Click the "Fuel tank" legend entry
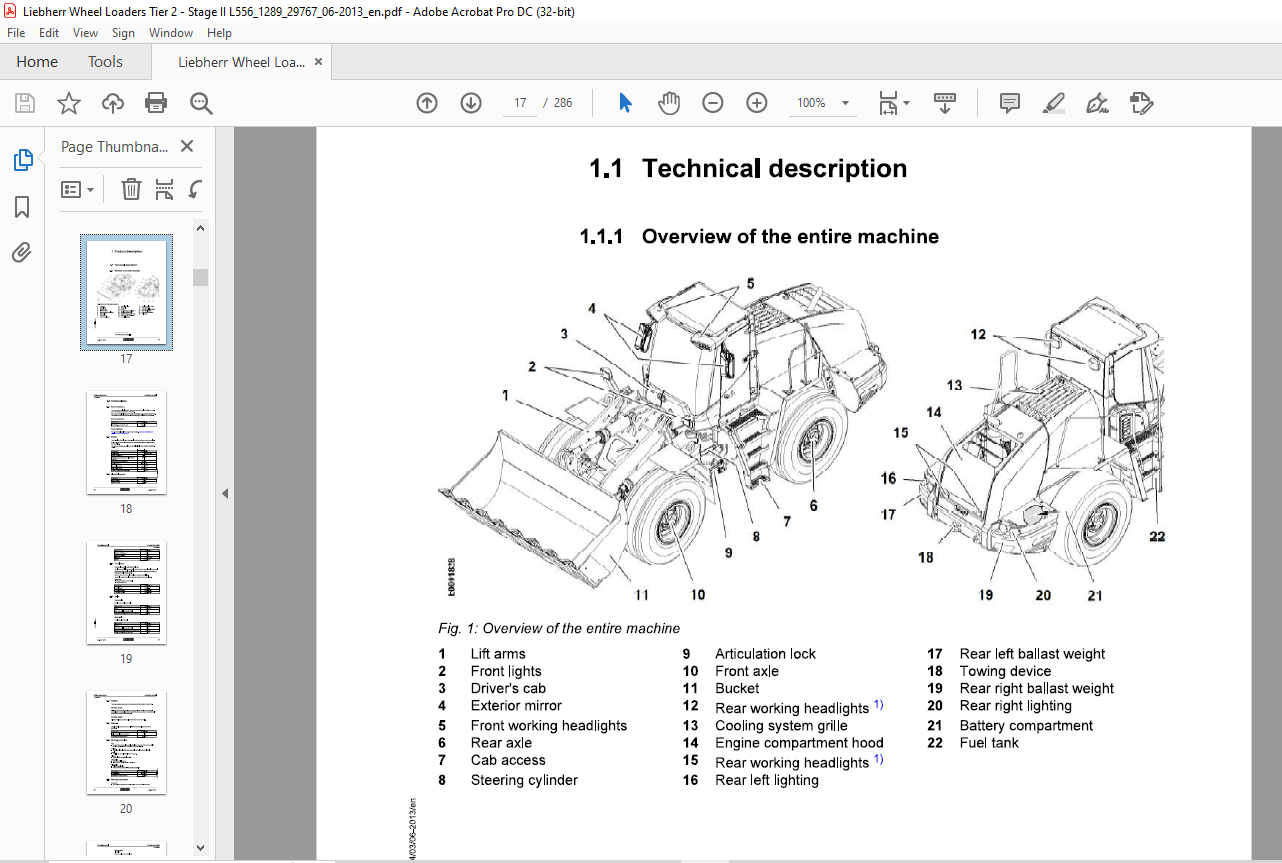Viewport: 1282px width, 863px height. [x=990, y=743]
